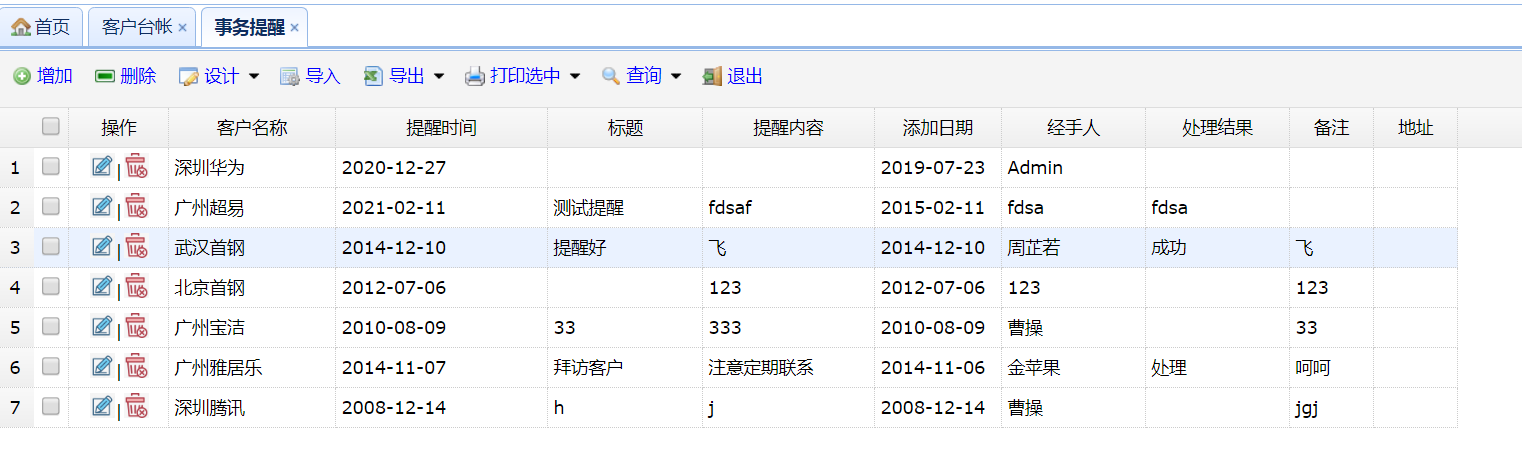This screenshot has width=1522, height=455.
Task: Open the 查询 dropdown arrow
Action: 676,77
